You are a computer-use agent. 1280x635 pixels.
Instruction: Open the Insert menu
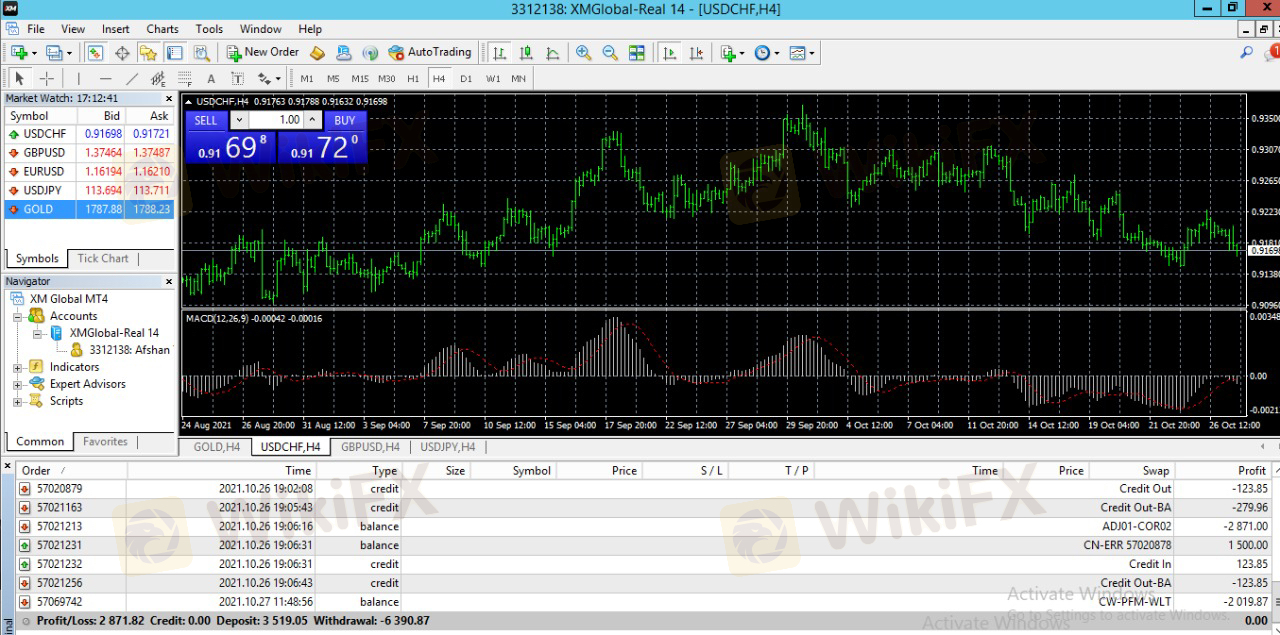[116, 29]
